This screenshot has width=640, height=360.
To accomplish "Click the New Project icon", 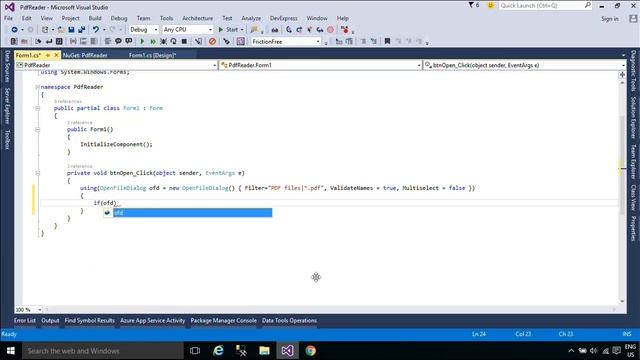I will coord(45,30).
